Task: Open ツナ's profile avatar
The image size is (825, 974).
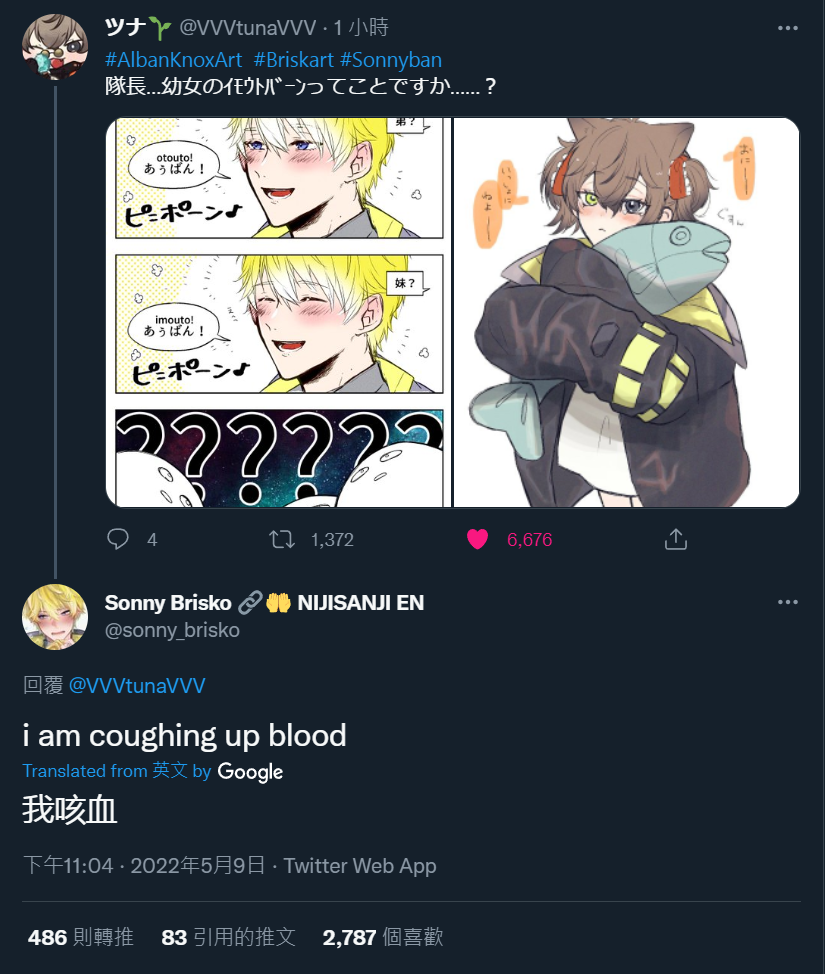Action: point(55,47)
